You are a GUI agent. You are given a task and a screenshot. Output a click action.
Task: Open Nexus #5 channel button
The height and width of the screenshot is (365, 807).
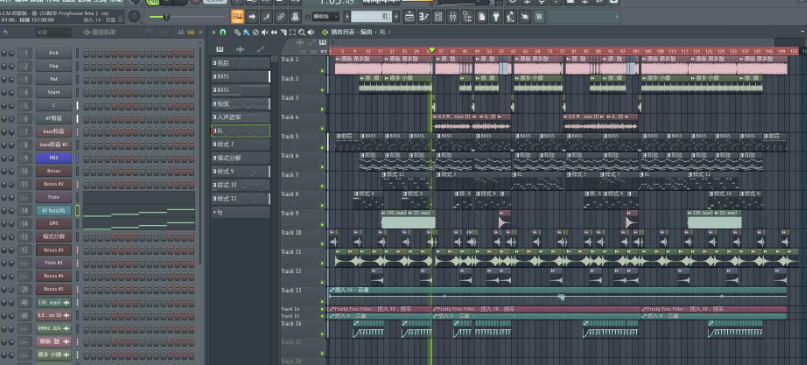54,289
